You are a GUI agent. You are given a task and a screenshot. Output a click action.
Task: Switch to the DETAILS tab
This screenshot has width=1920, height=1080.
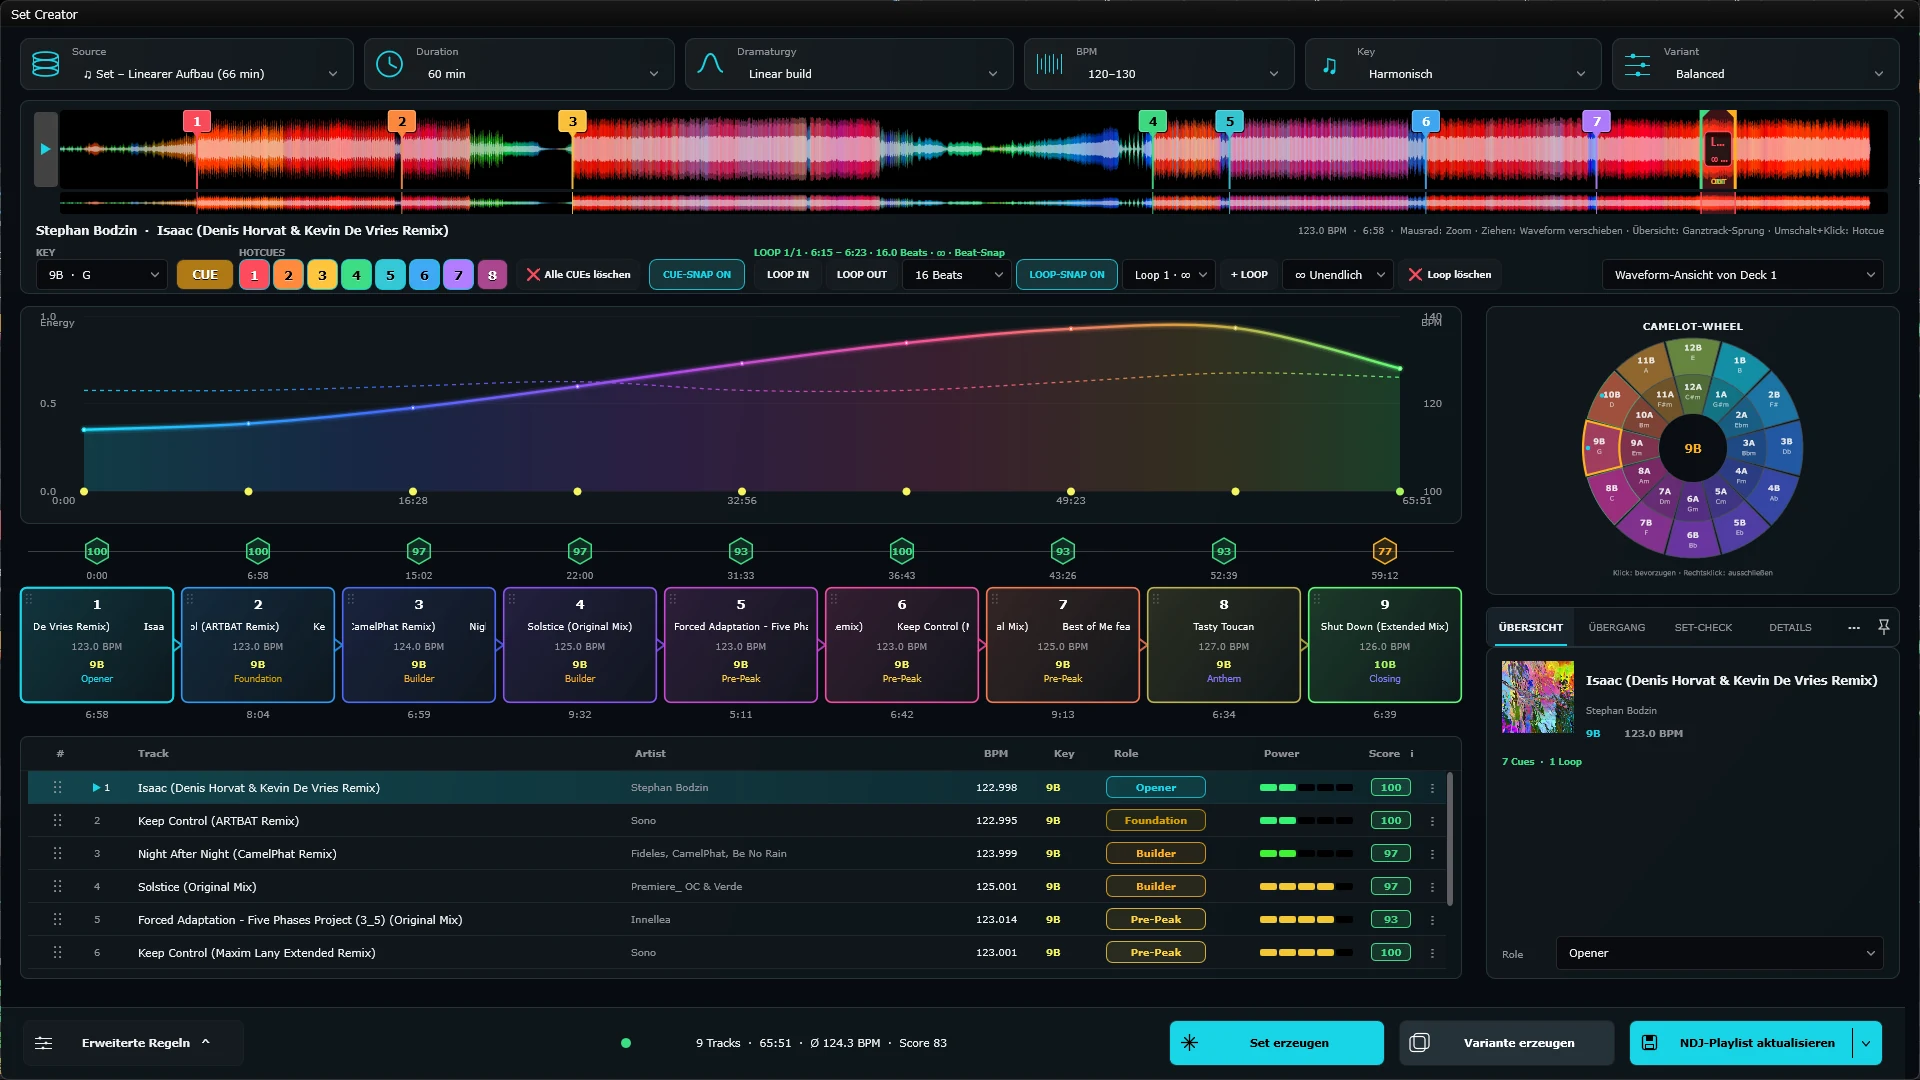point(1790,628)
